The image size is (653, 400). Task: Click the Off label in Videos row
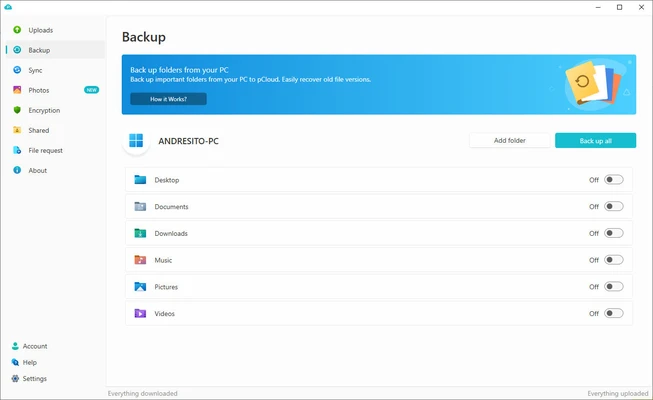pyautogui.click(x=594, y=313)
